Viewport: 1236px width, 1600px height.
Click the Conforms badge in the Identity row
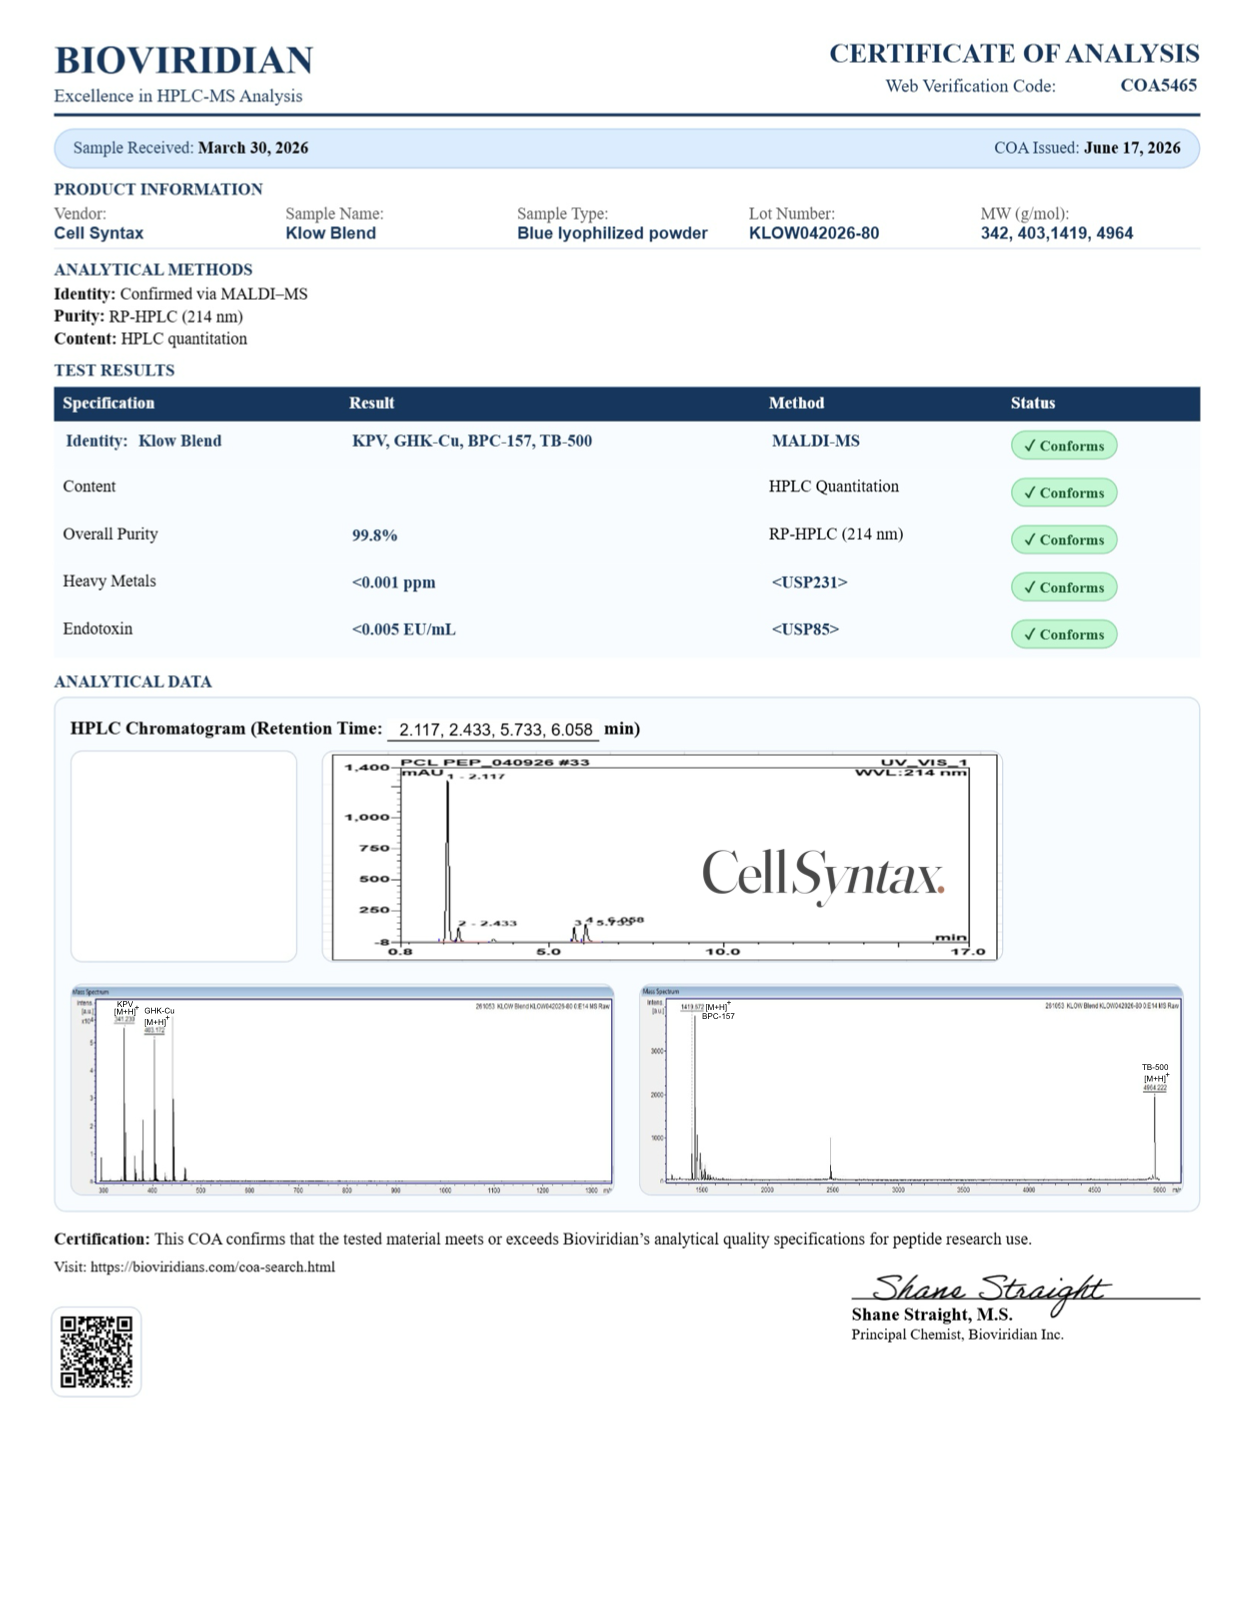click(1063, 445)
